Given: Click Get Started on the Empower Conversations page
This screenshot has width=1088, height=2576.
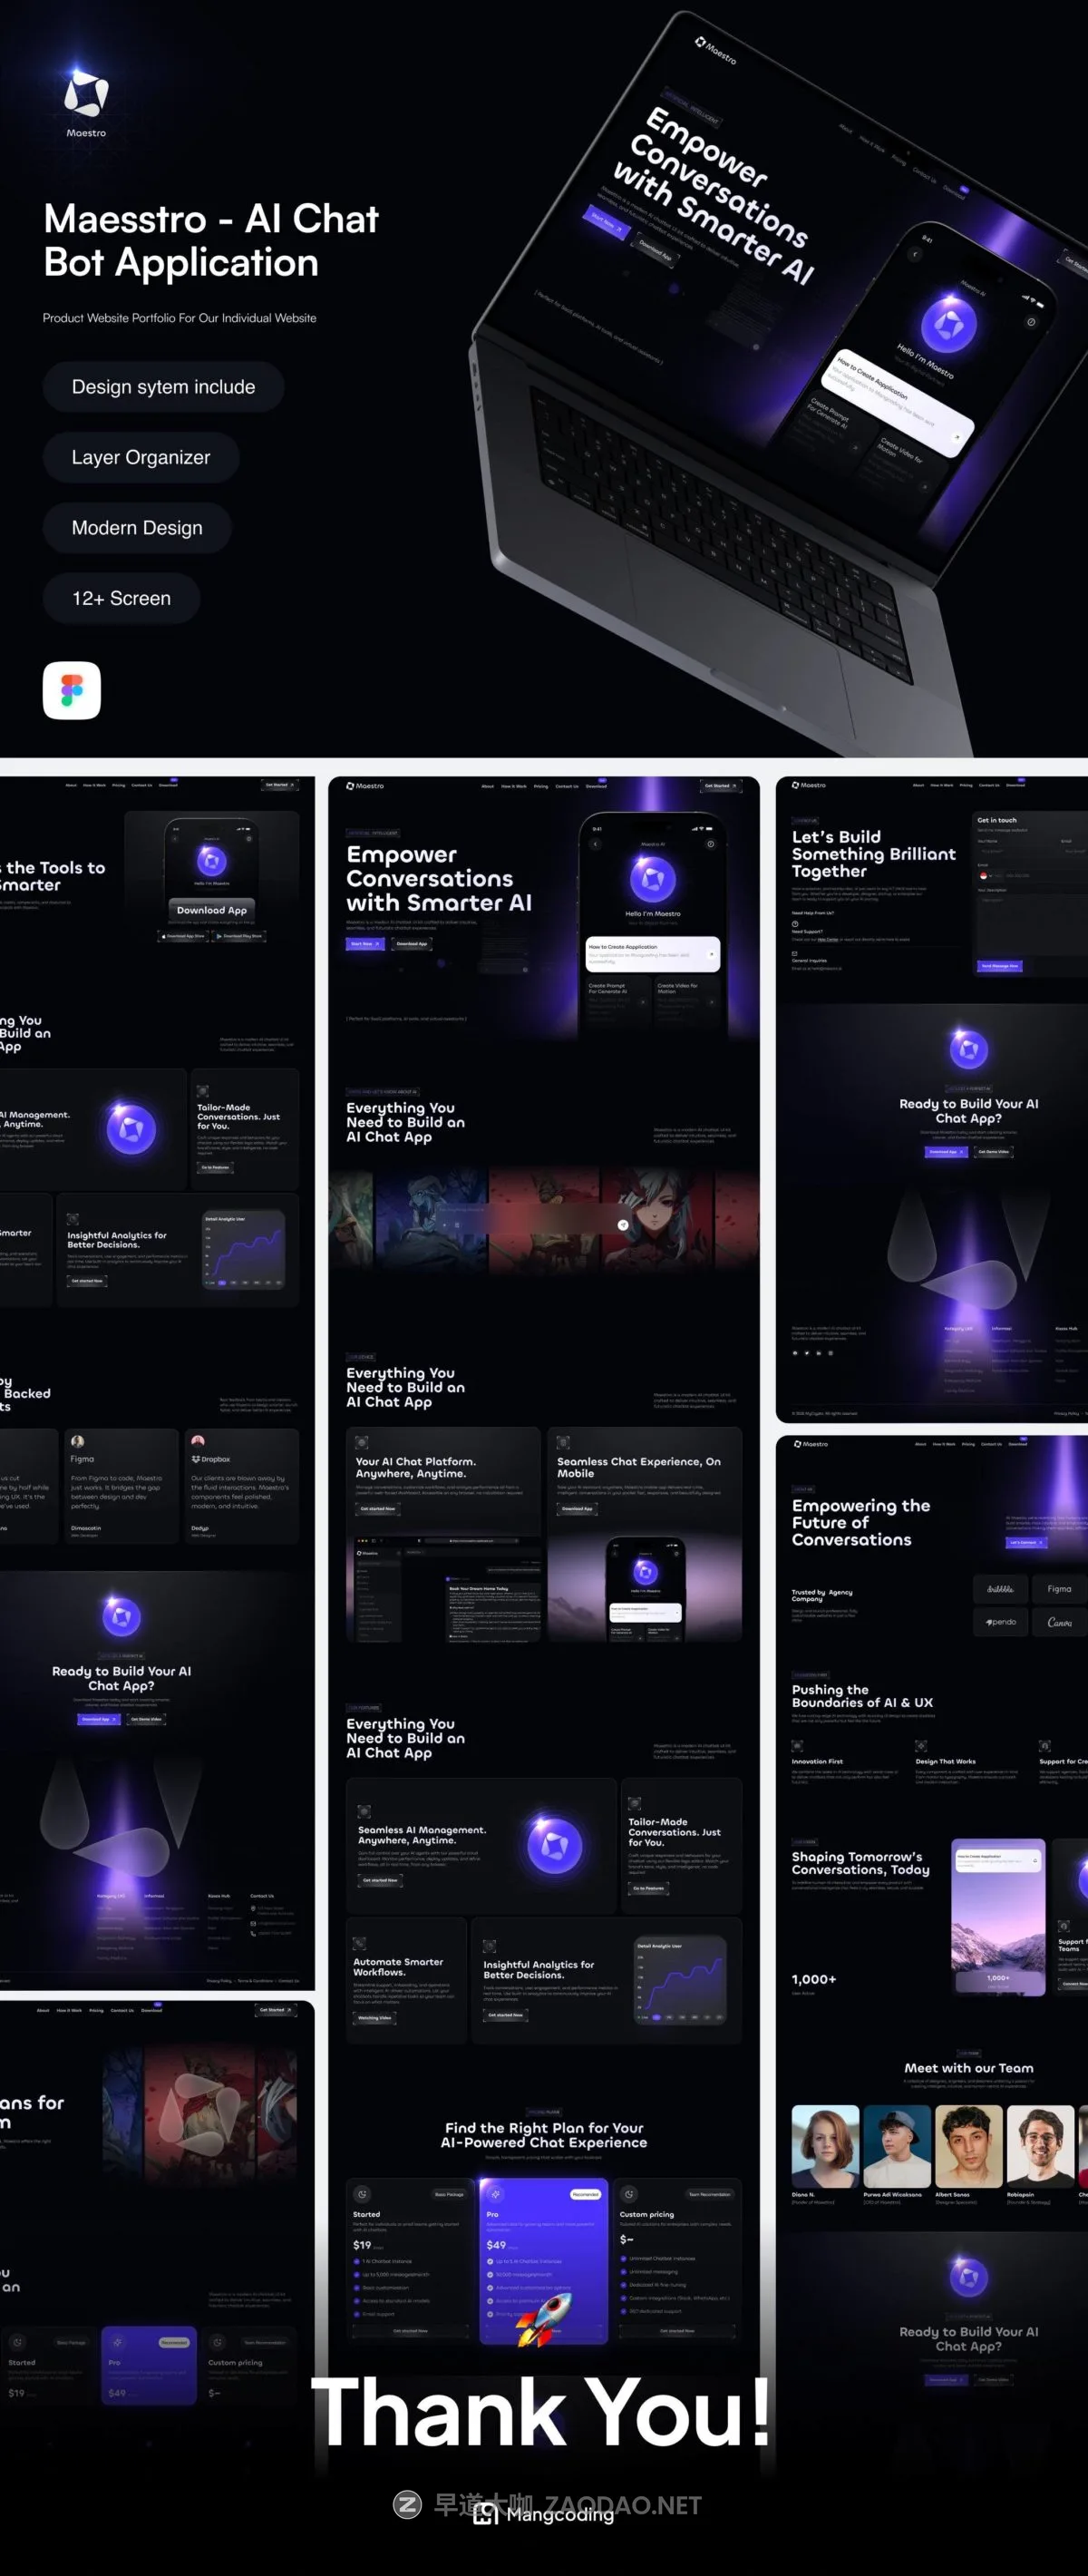Looking at the screenshot, I should 720,786.
